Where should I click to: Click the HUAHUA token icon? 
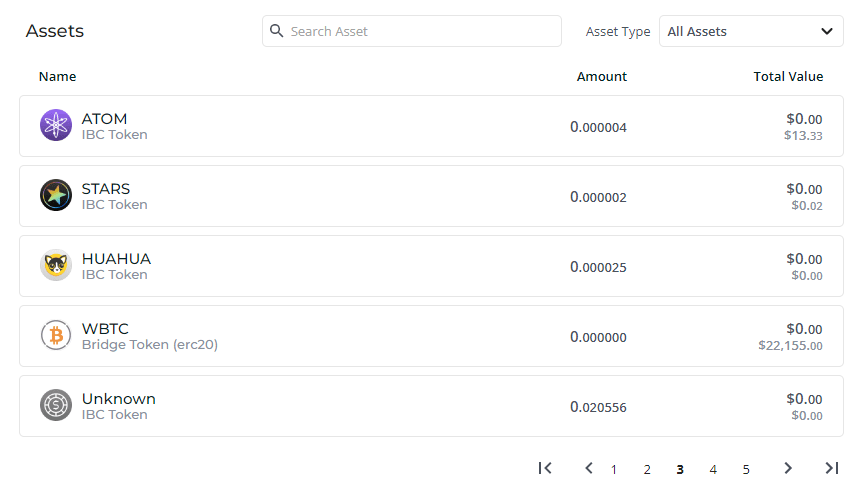coord(56,265)
